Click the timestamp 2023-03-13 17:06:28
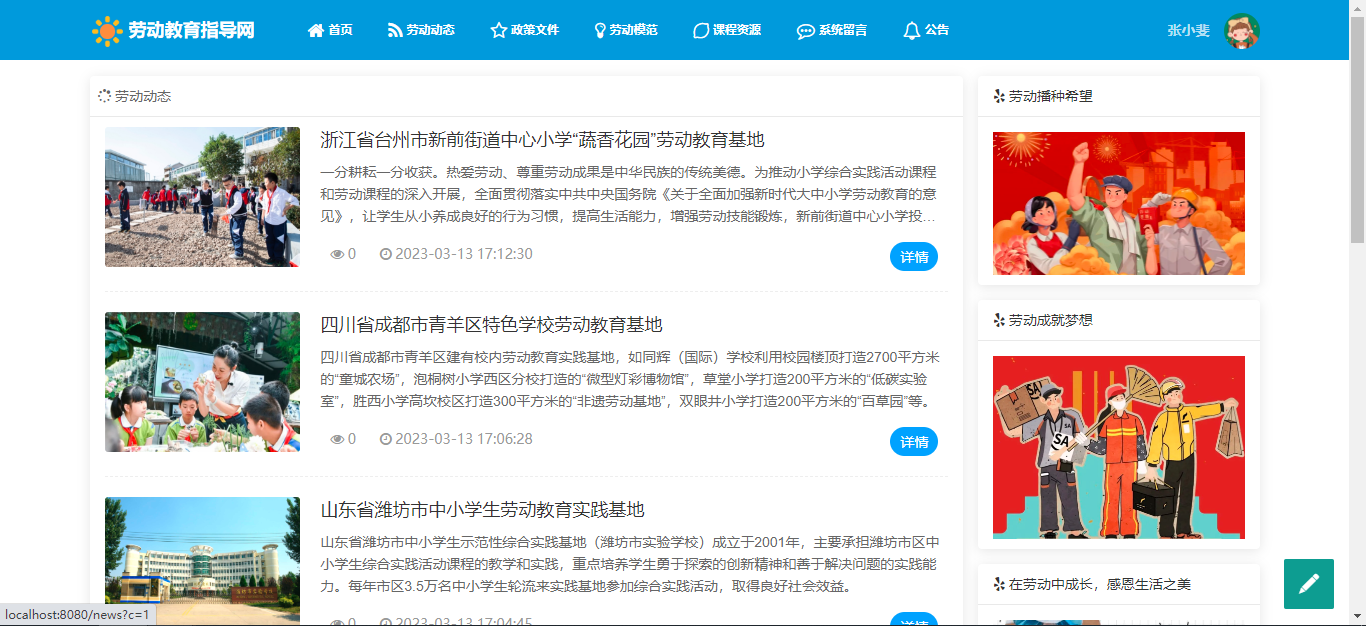 (464, 439)
